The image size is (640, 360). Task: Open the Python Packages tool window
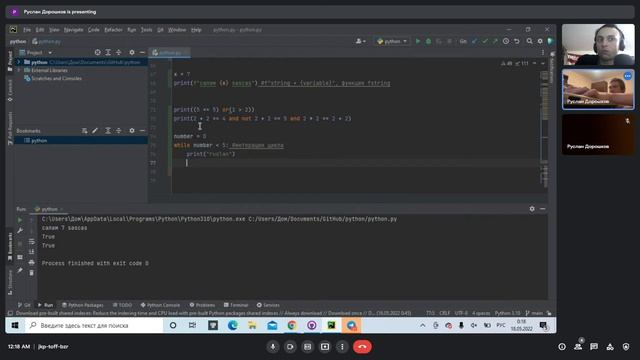(82, 305)
